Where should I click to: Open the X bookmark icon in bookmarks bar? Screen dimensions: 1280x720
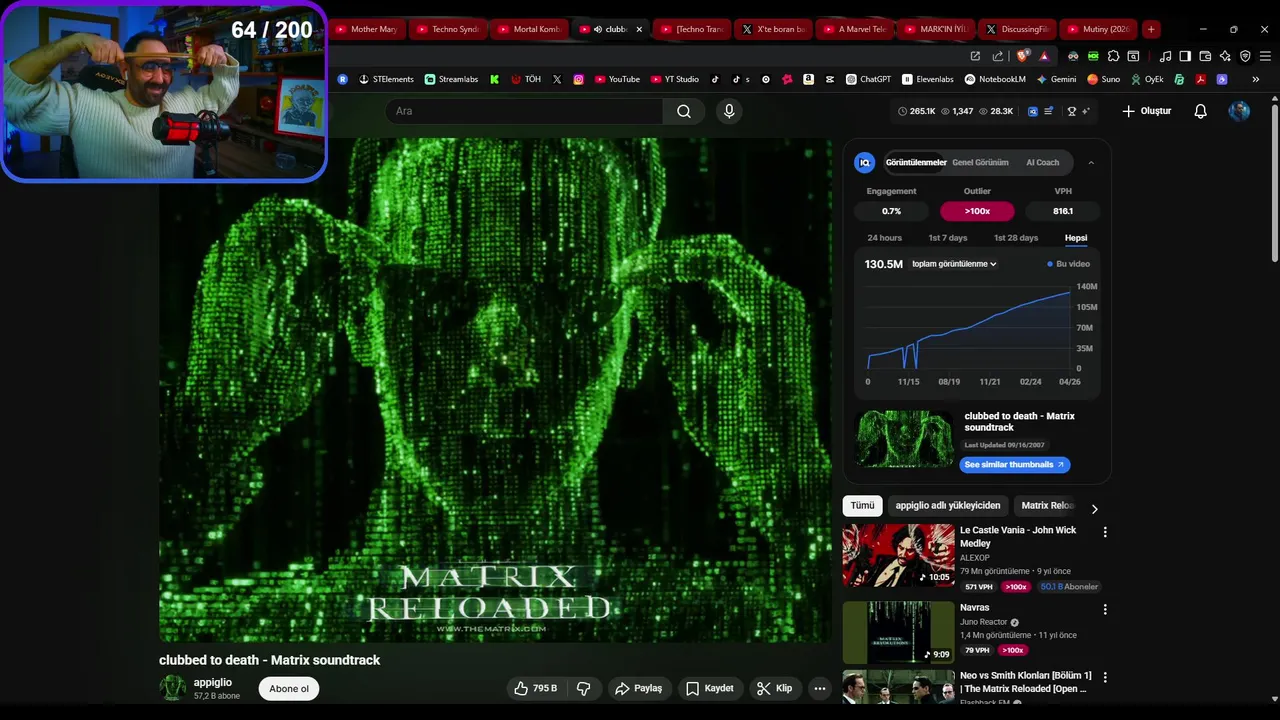click(x=557, y=79)
